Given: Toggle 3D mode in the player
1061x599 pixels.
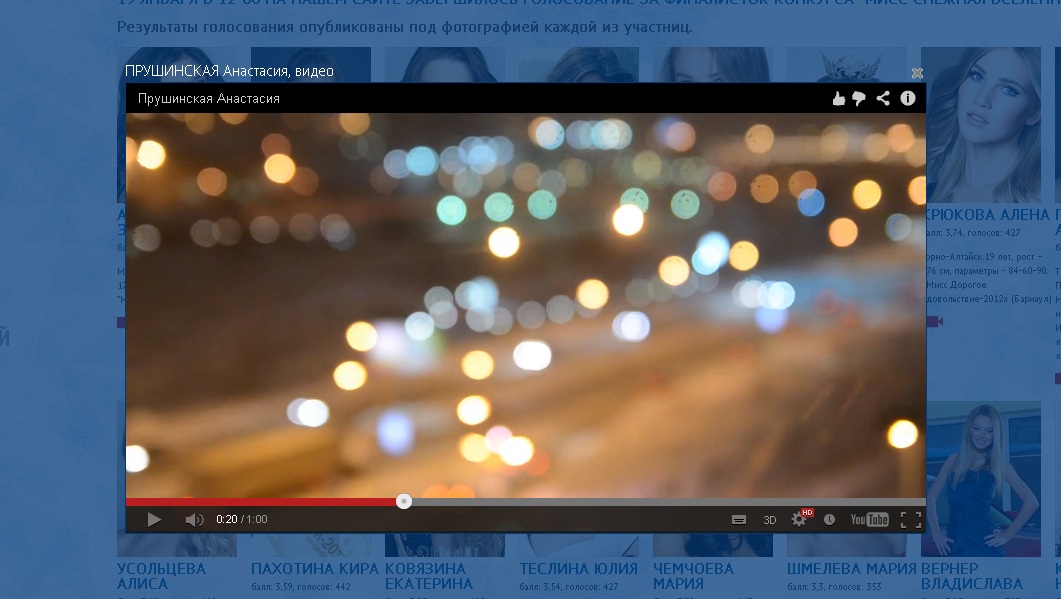Looking at the screenshot, I should point(769,520).
